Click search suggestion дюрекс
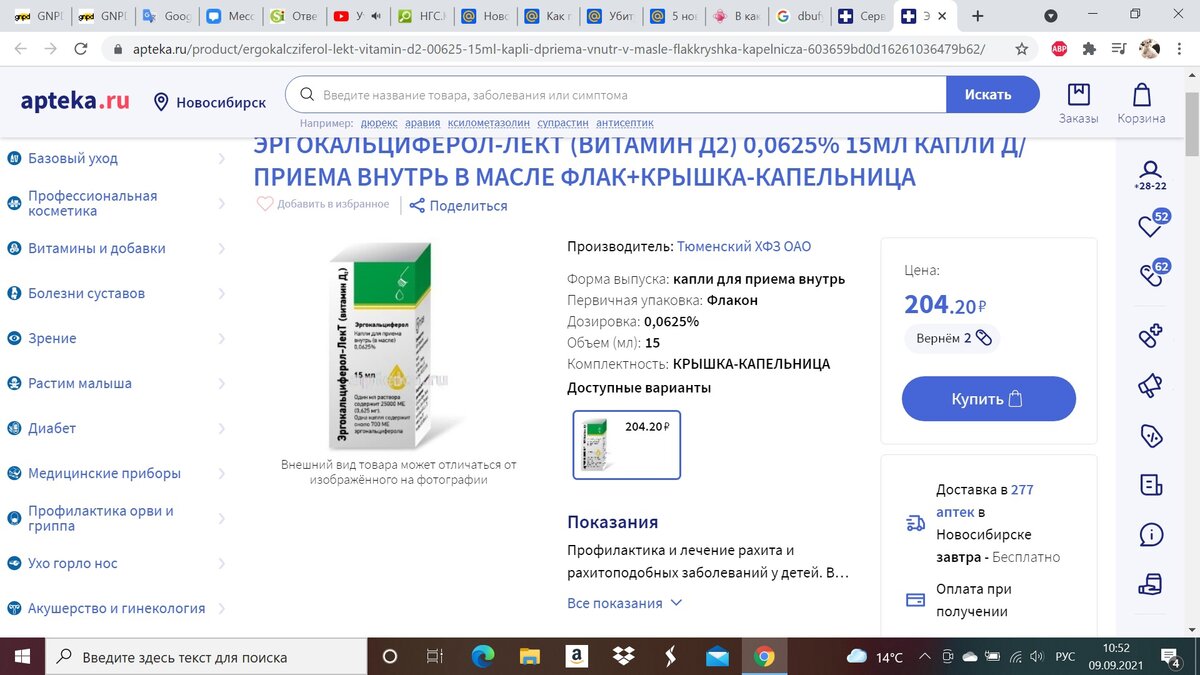 tap(379, 123)
